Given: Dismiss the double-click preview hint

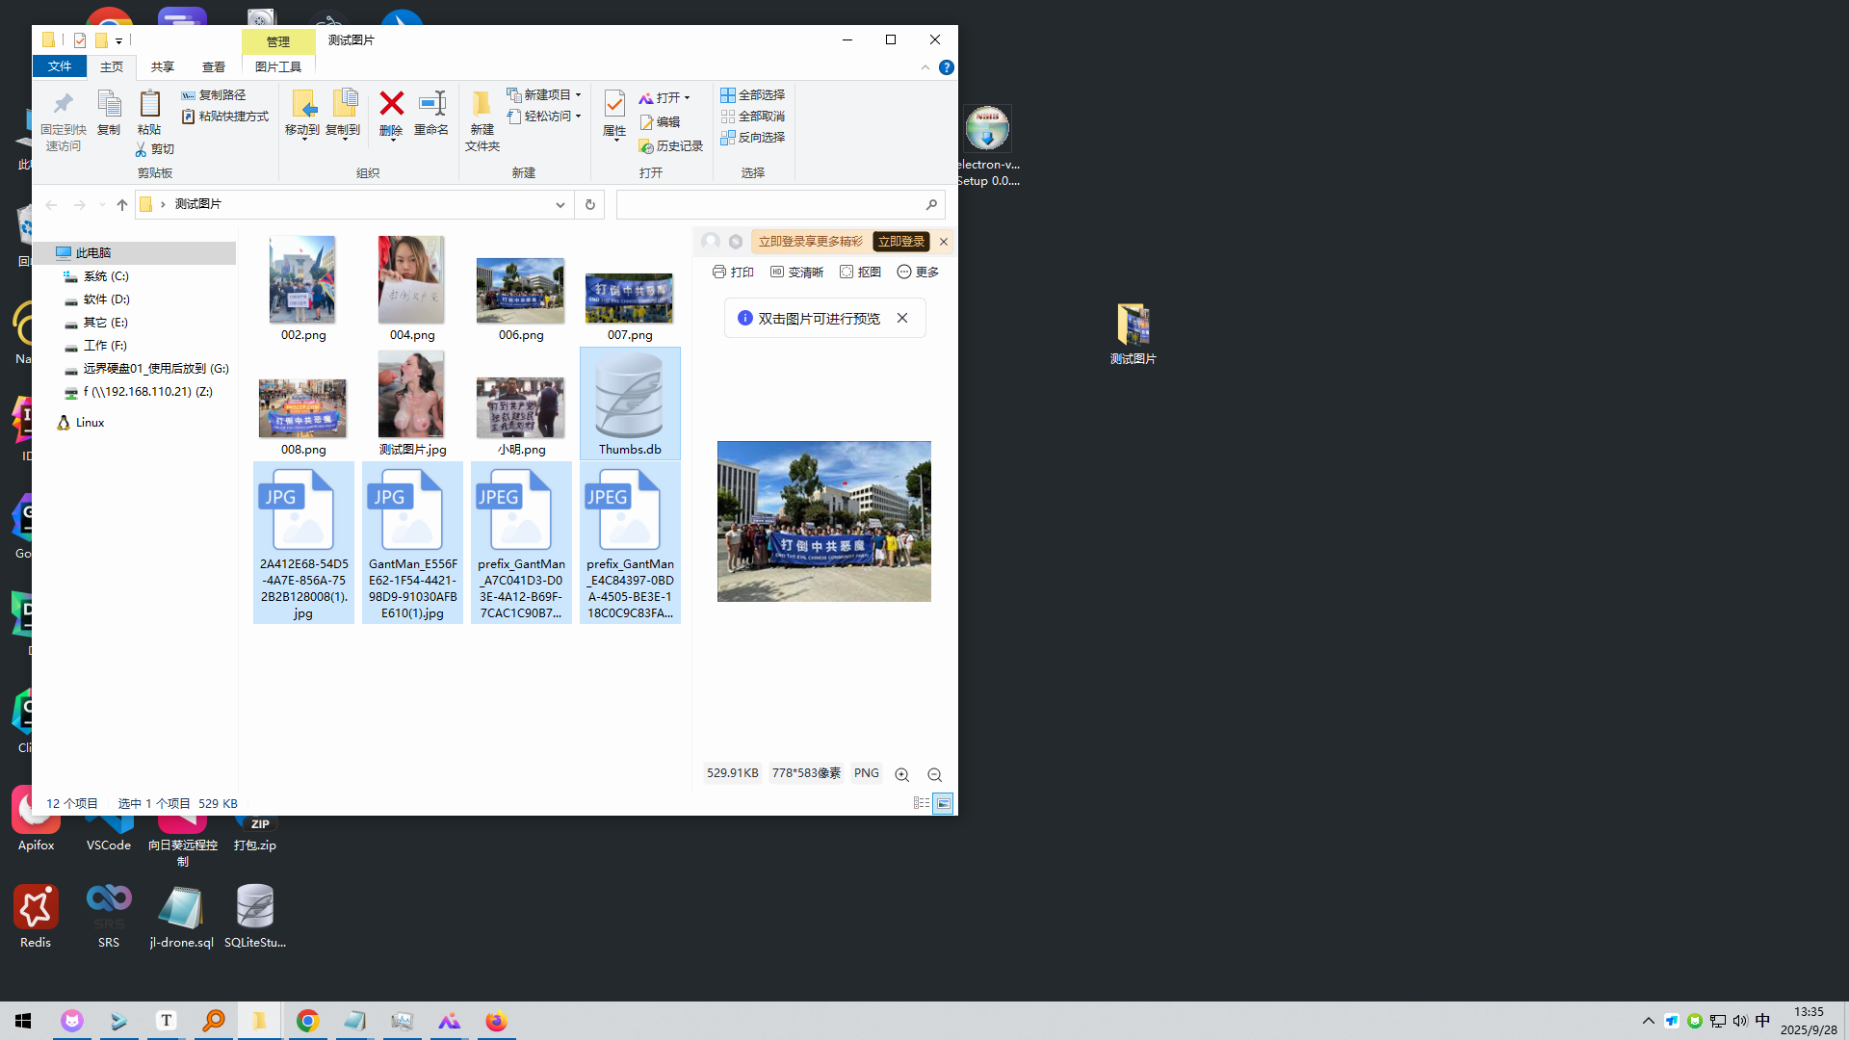Looking at the screenshot, I should click(x=902, y=318).
